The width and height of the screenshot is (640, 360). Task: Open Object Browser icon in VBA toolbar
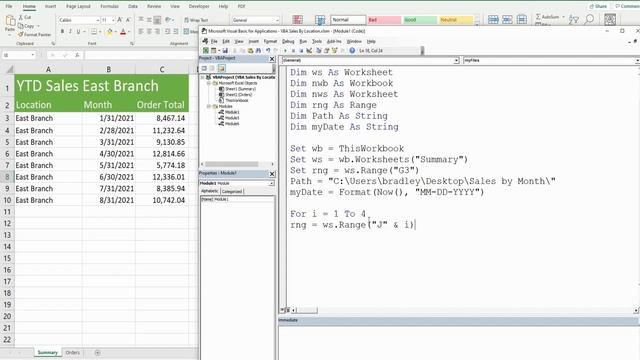tap(334, 51)
